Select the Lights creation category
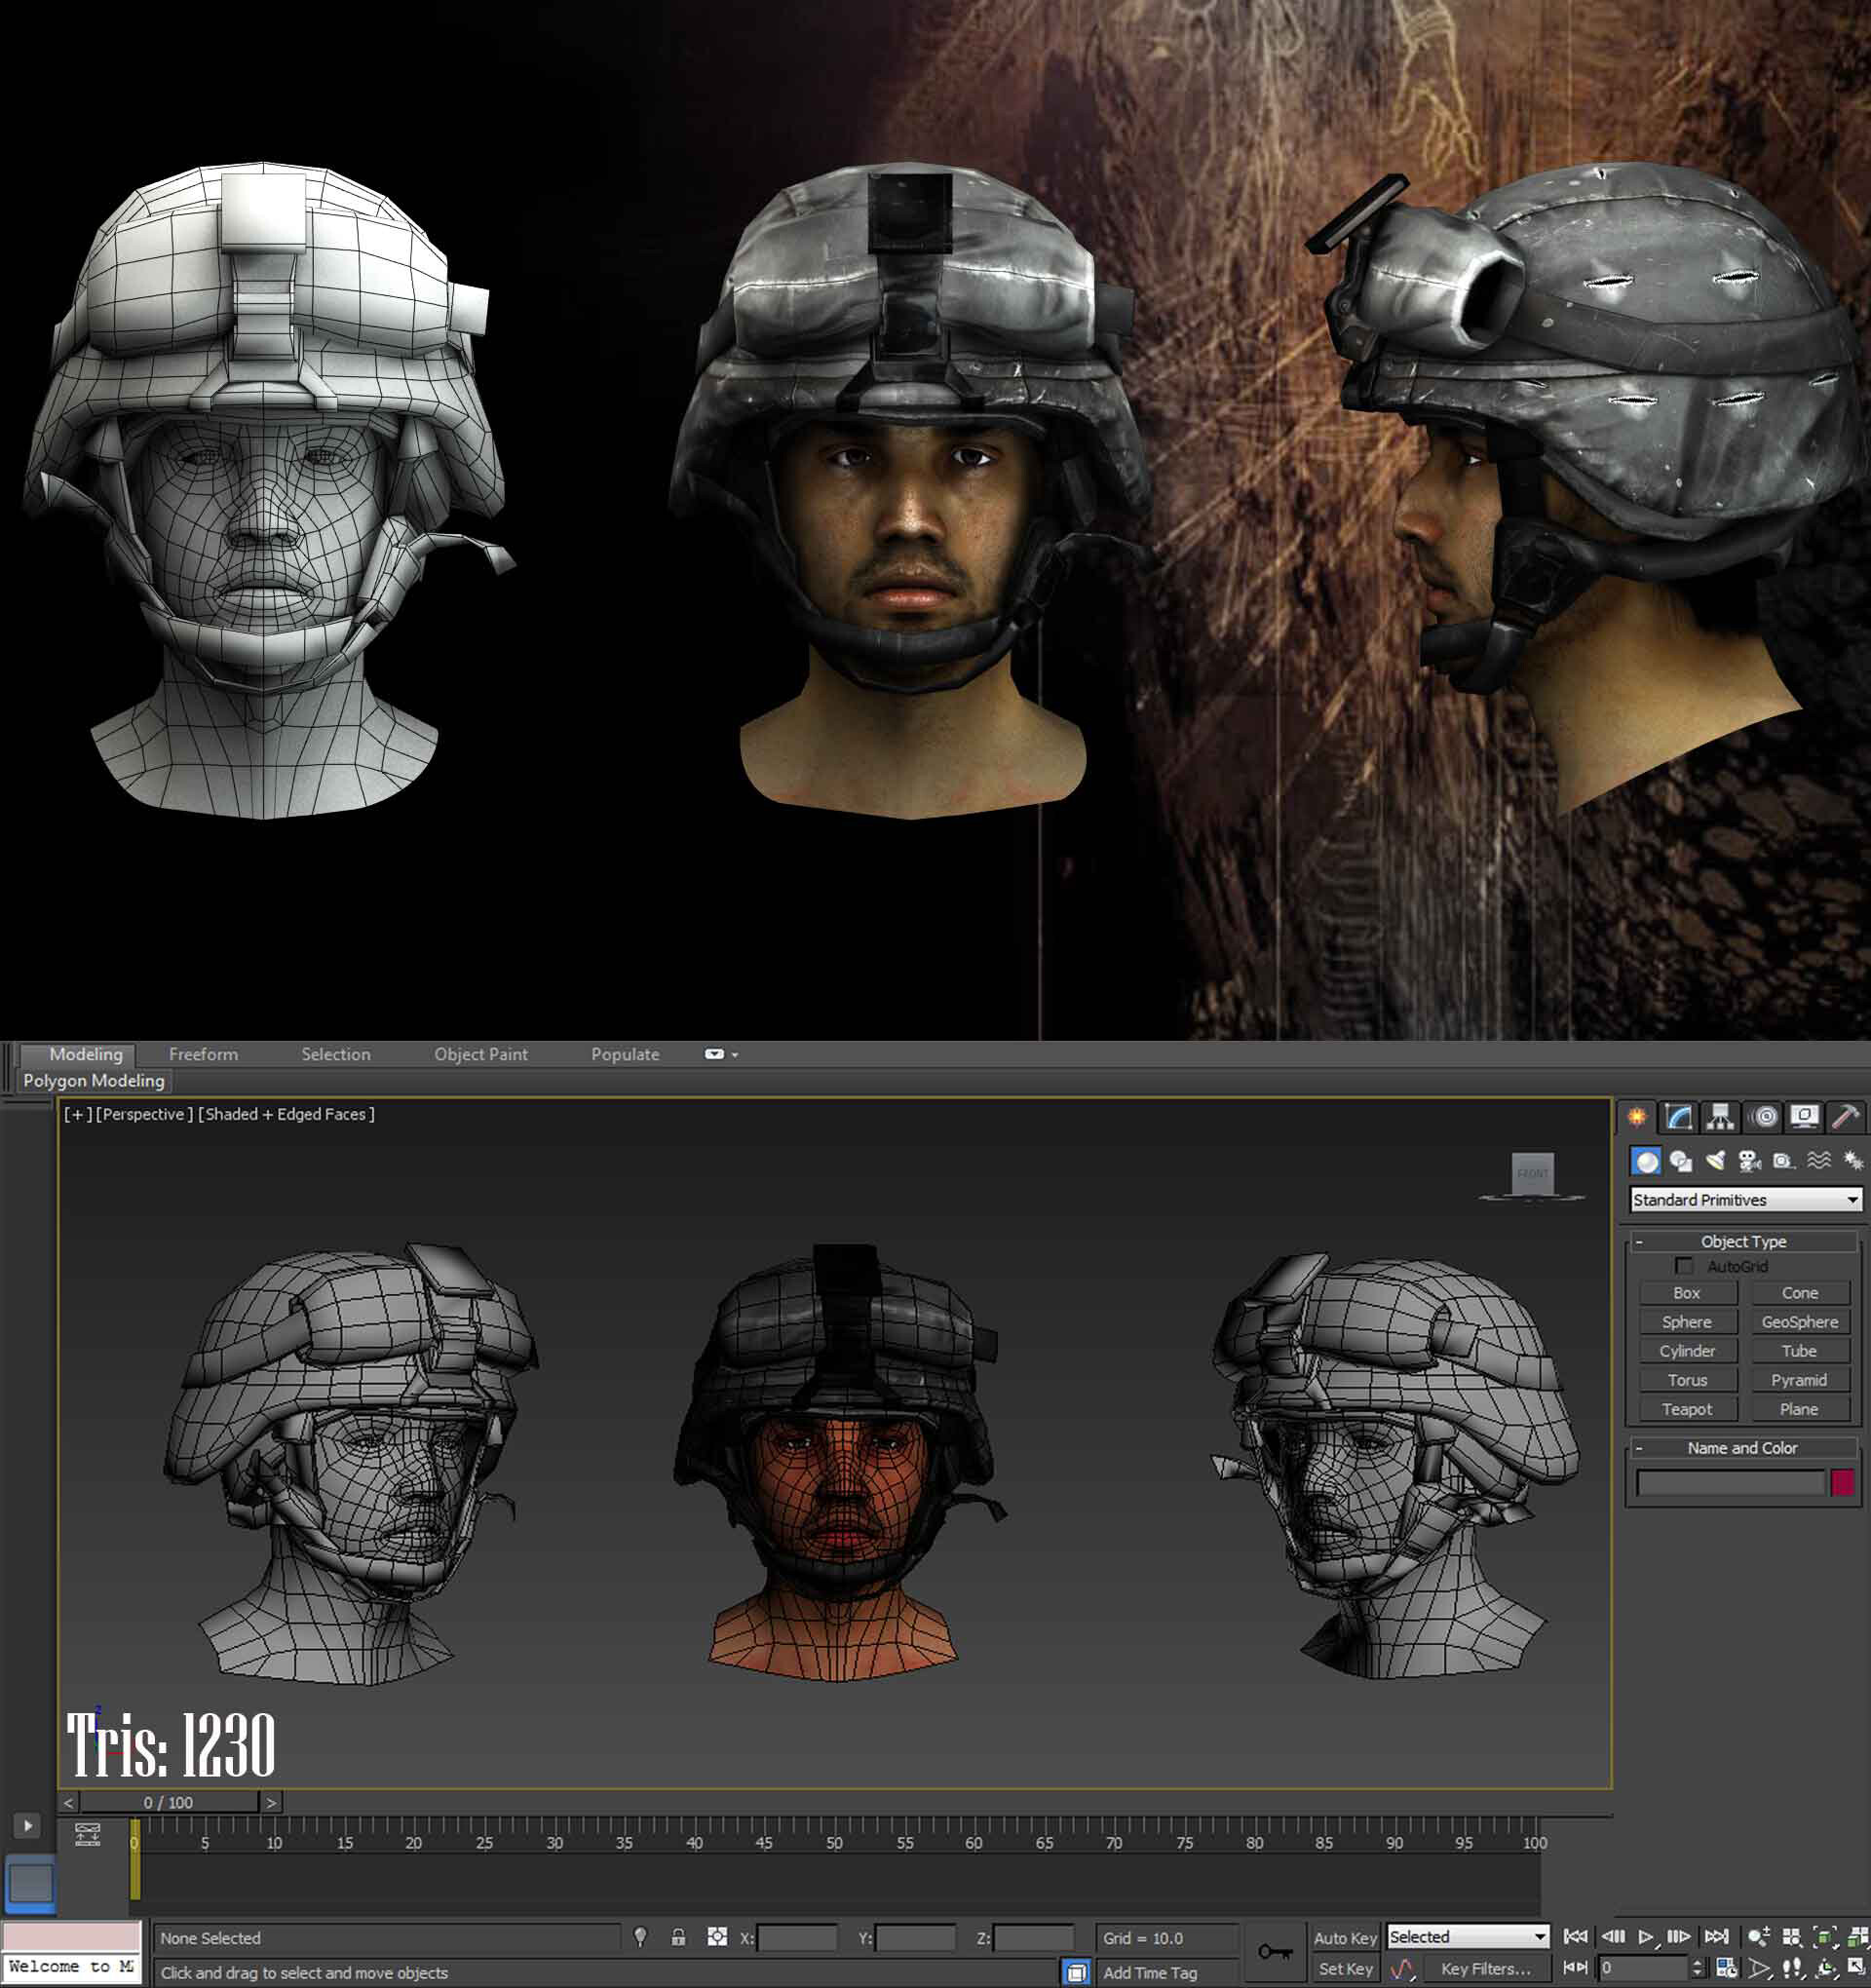1871x1988 pixels. point(1716,1160)
